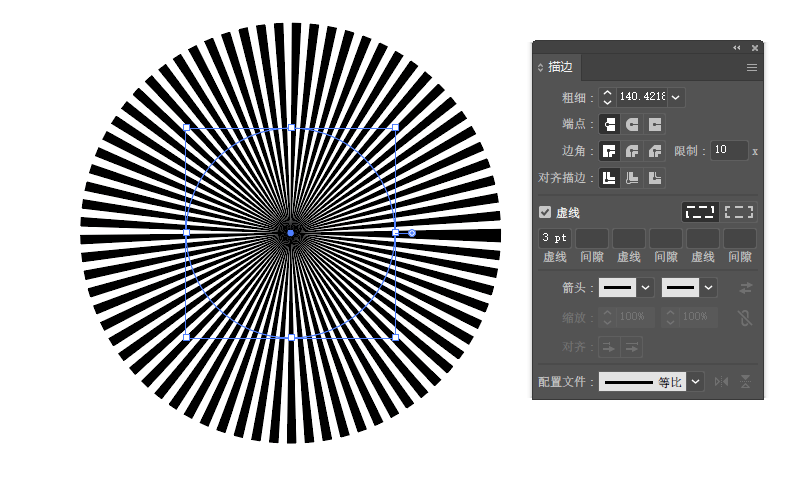
Task: Select the round cap endpoint icon
Action: click(632, 125)
